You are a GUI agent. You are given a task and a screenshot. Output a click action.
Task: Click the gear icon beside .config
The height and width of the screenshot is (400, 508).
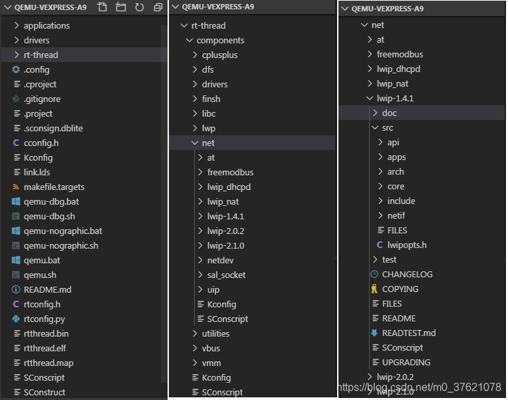tap(16, 69)
